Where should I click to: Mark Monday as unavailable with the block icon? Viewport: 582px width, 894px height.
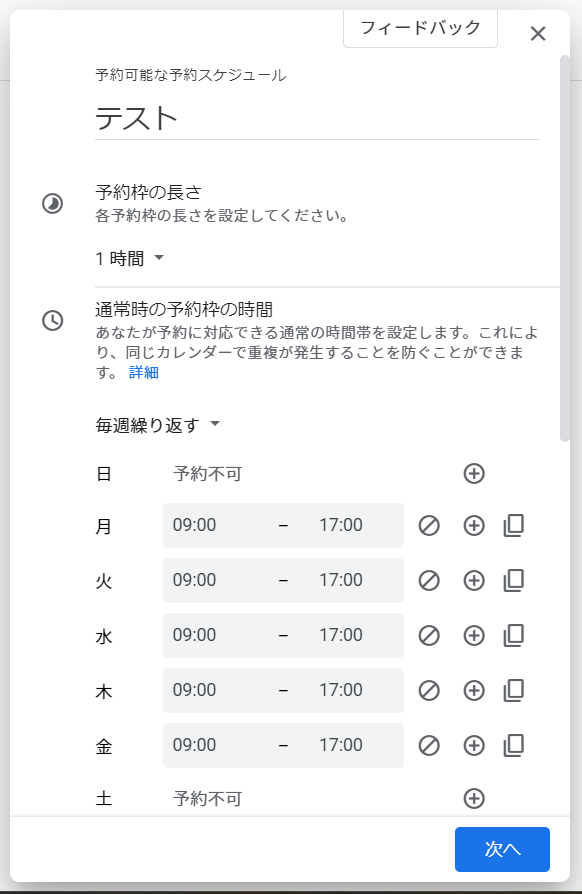[x=429, y=526]
